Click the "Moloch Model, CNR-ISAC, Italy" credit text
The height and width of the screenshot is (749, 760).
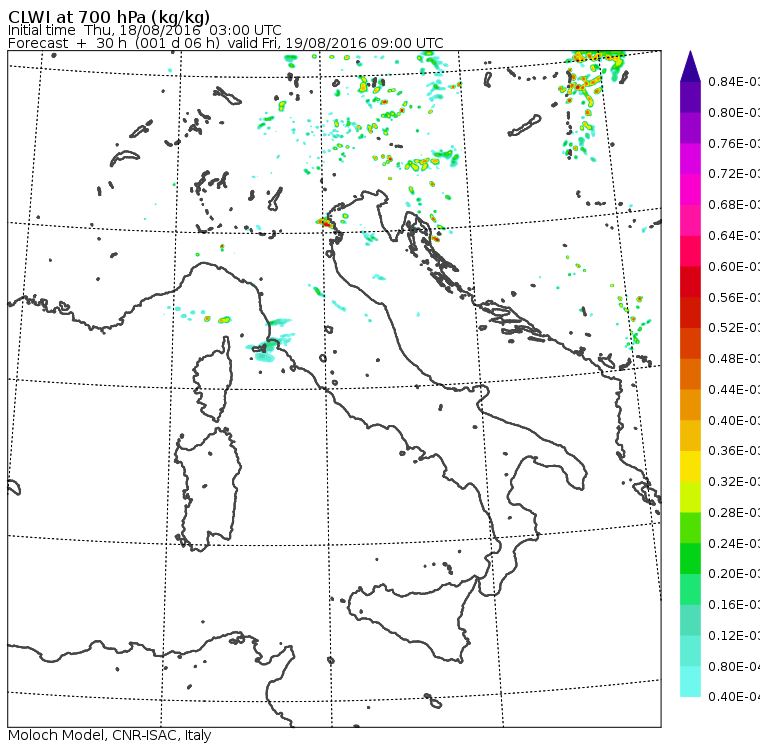[110, 735]
